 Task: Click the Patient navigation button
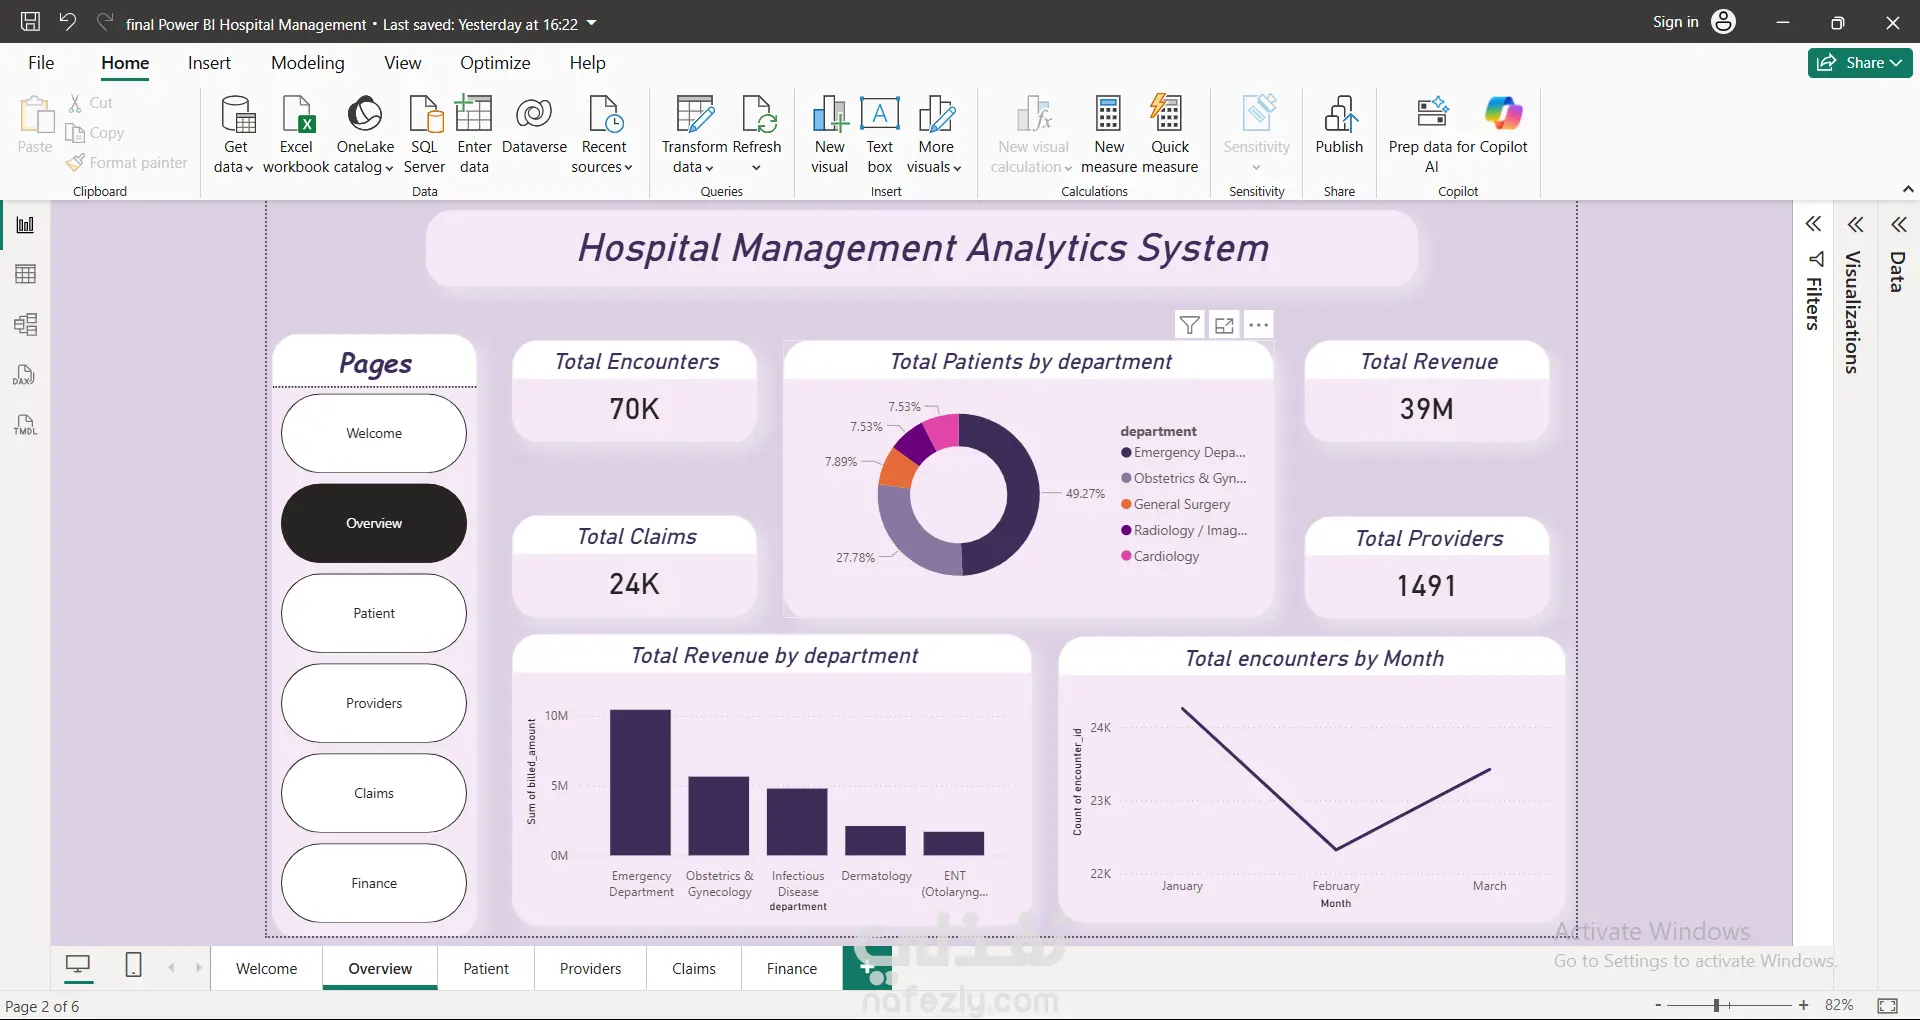[x=374, y=613]
